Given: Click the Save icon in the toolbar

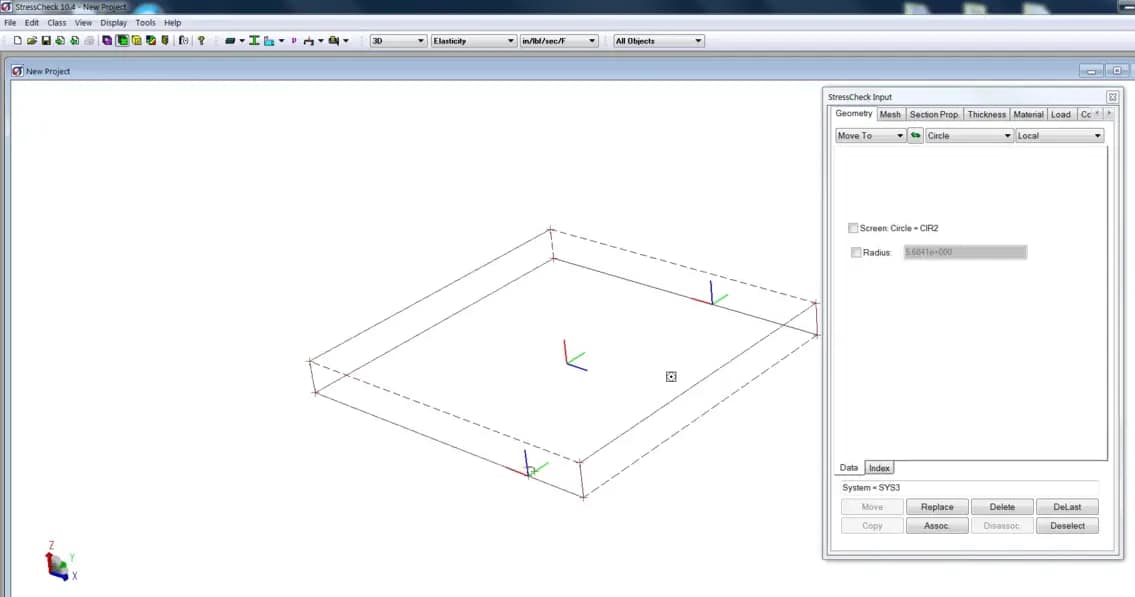Looking at the screenshot, I should tap(45, 40).
